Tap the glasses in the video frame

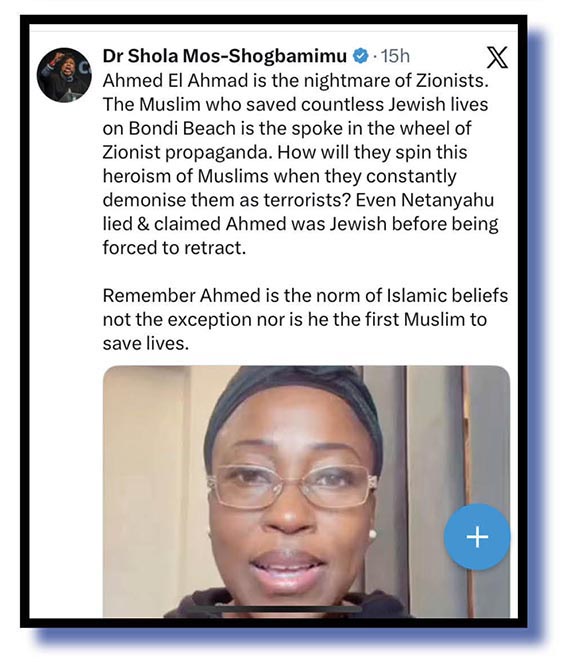point(292,486)
